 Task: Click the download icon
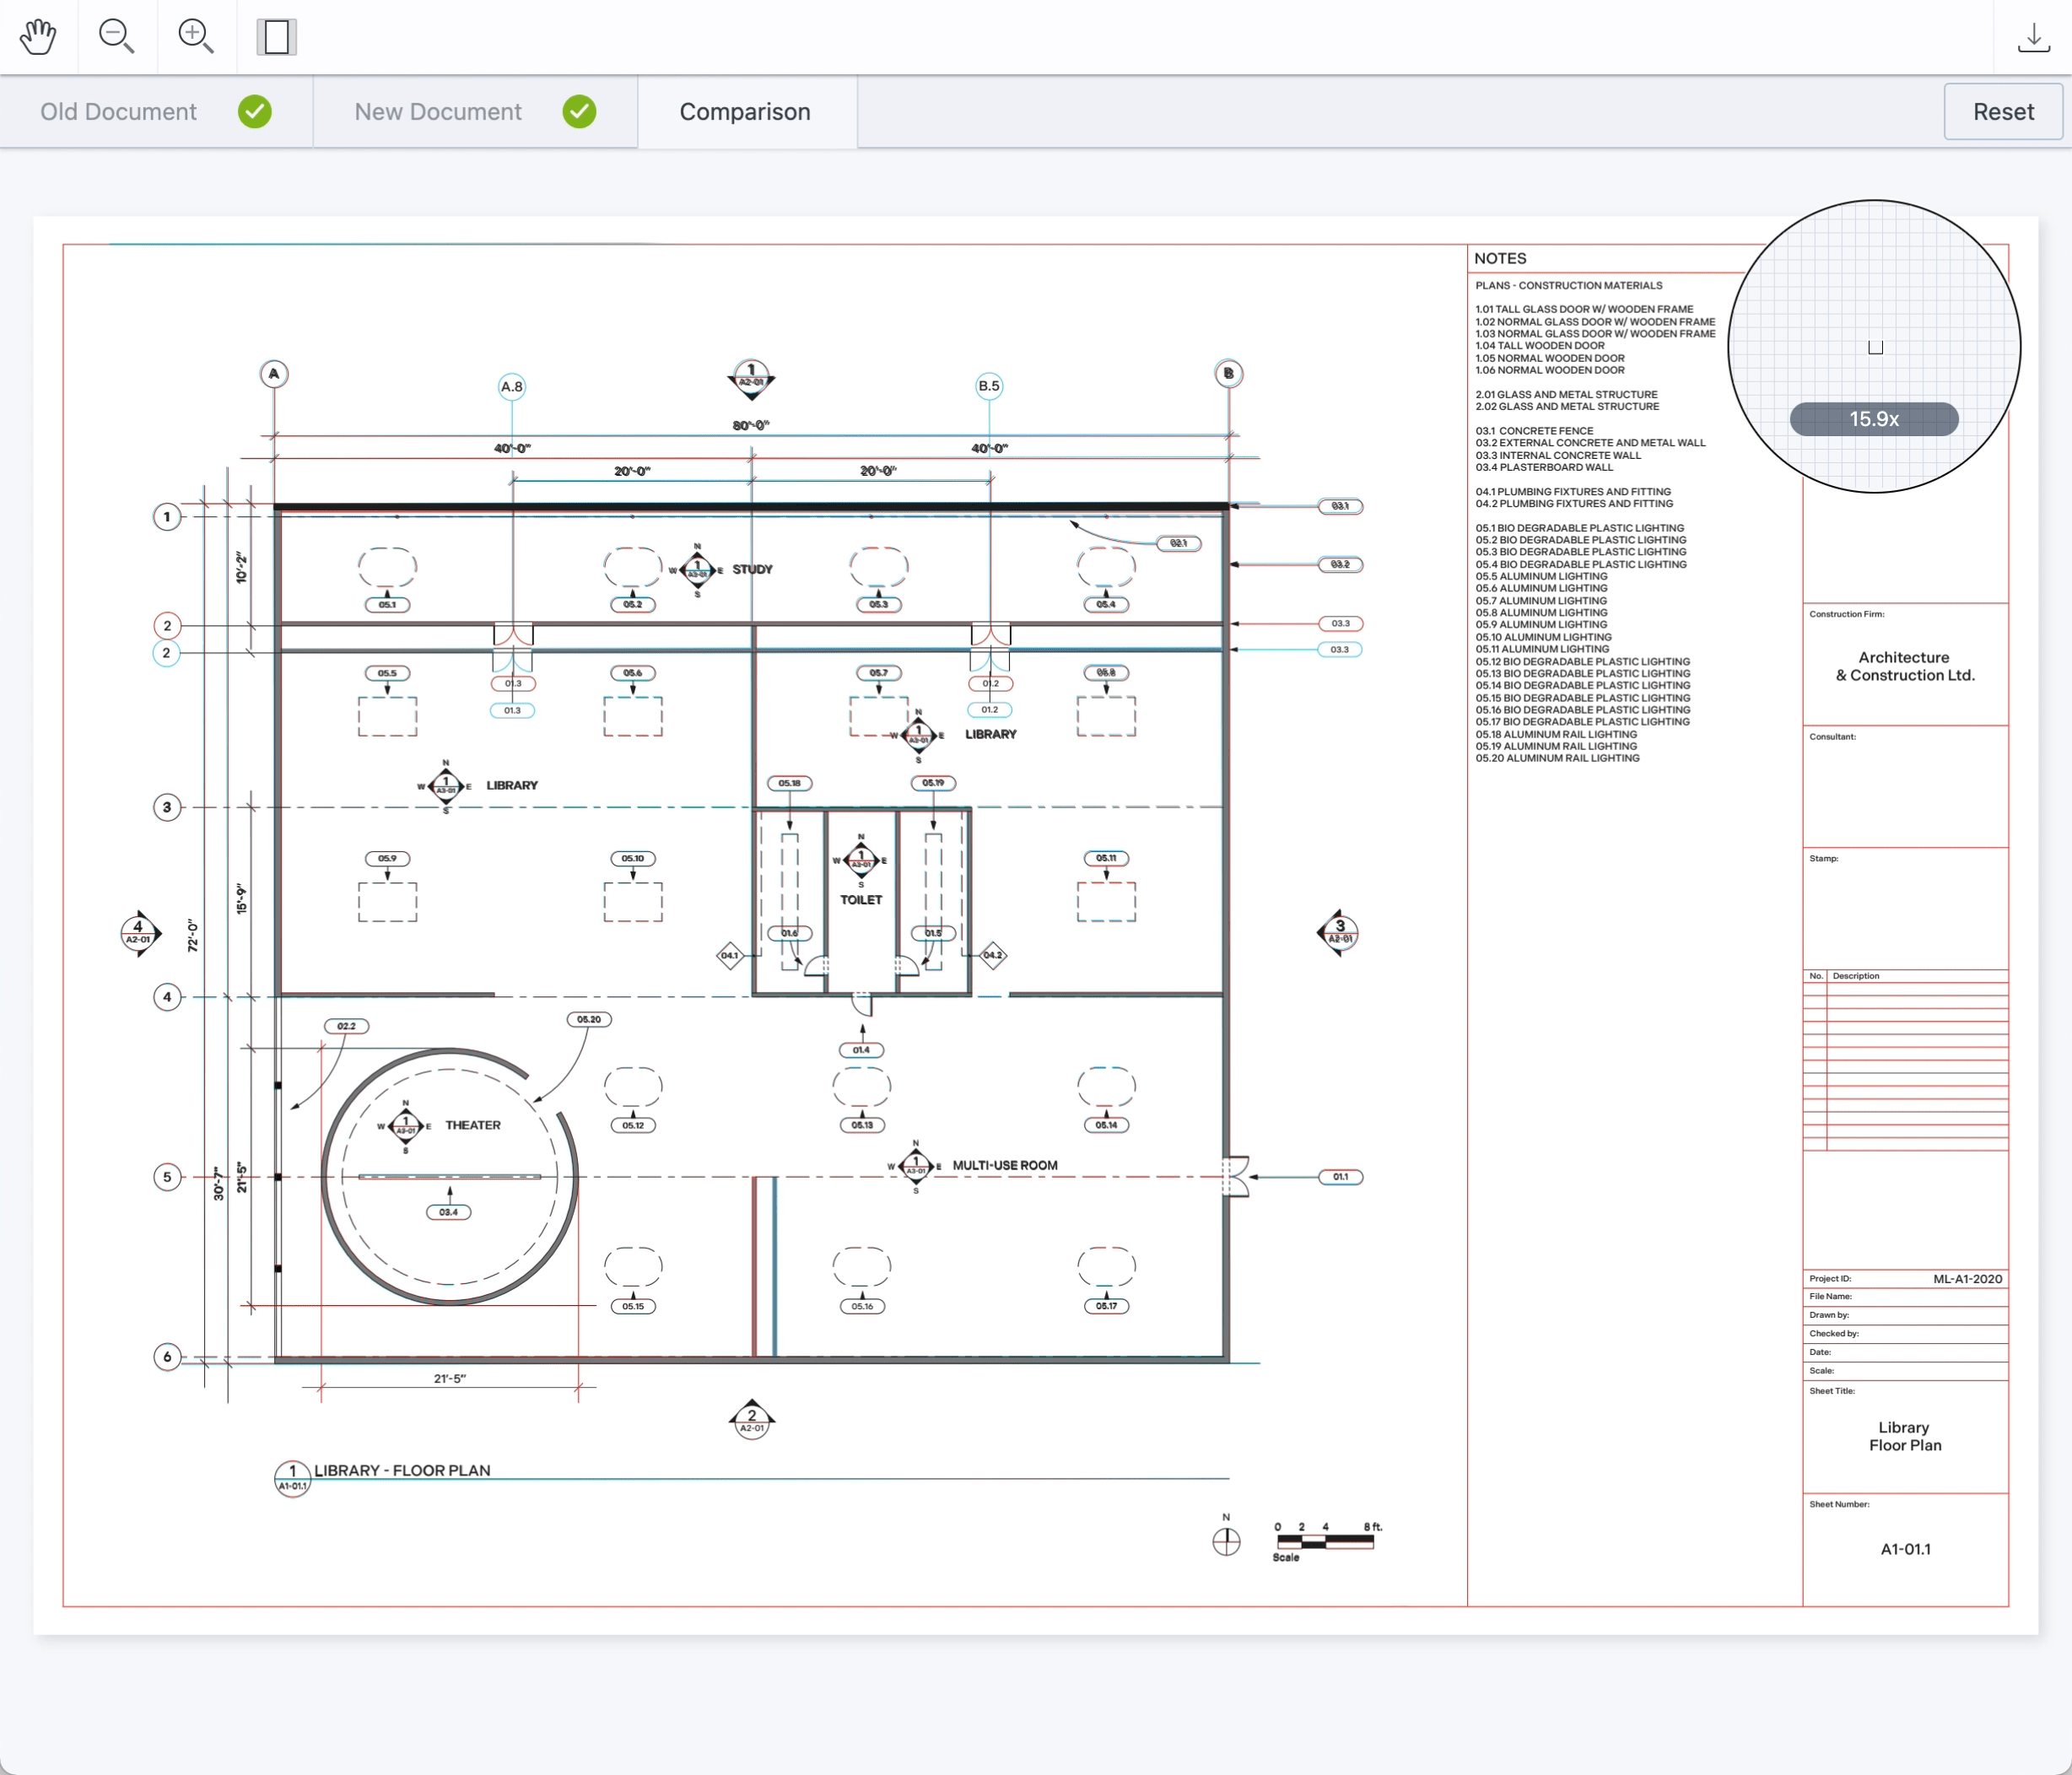point(2033,37)
